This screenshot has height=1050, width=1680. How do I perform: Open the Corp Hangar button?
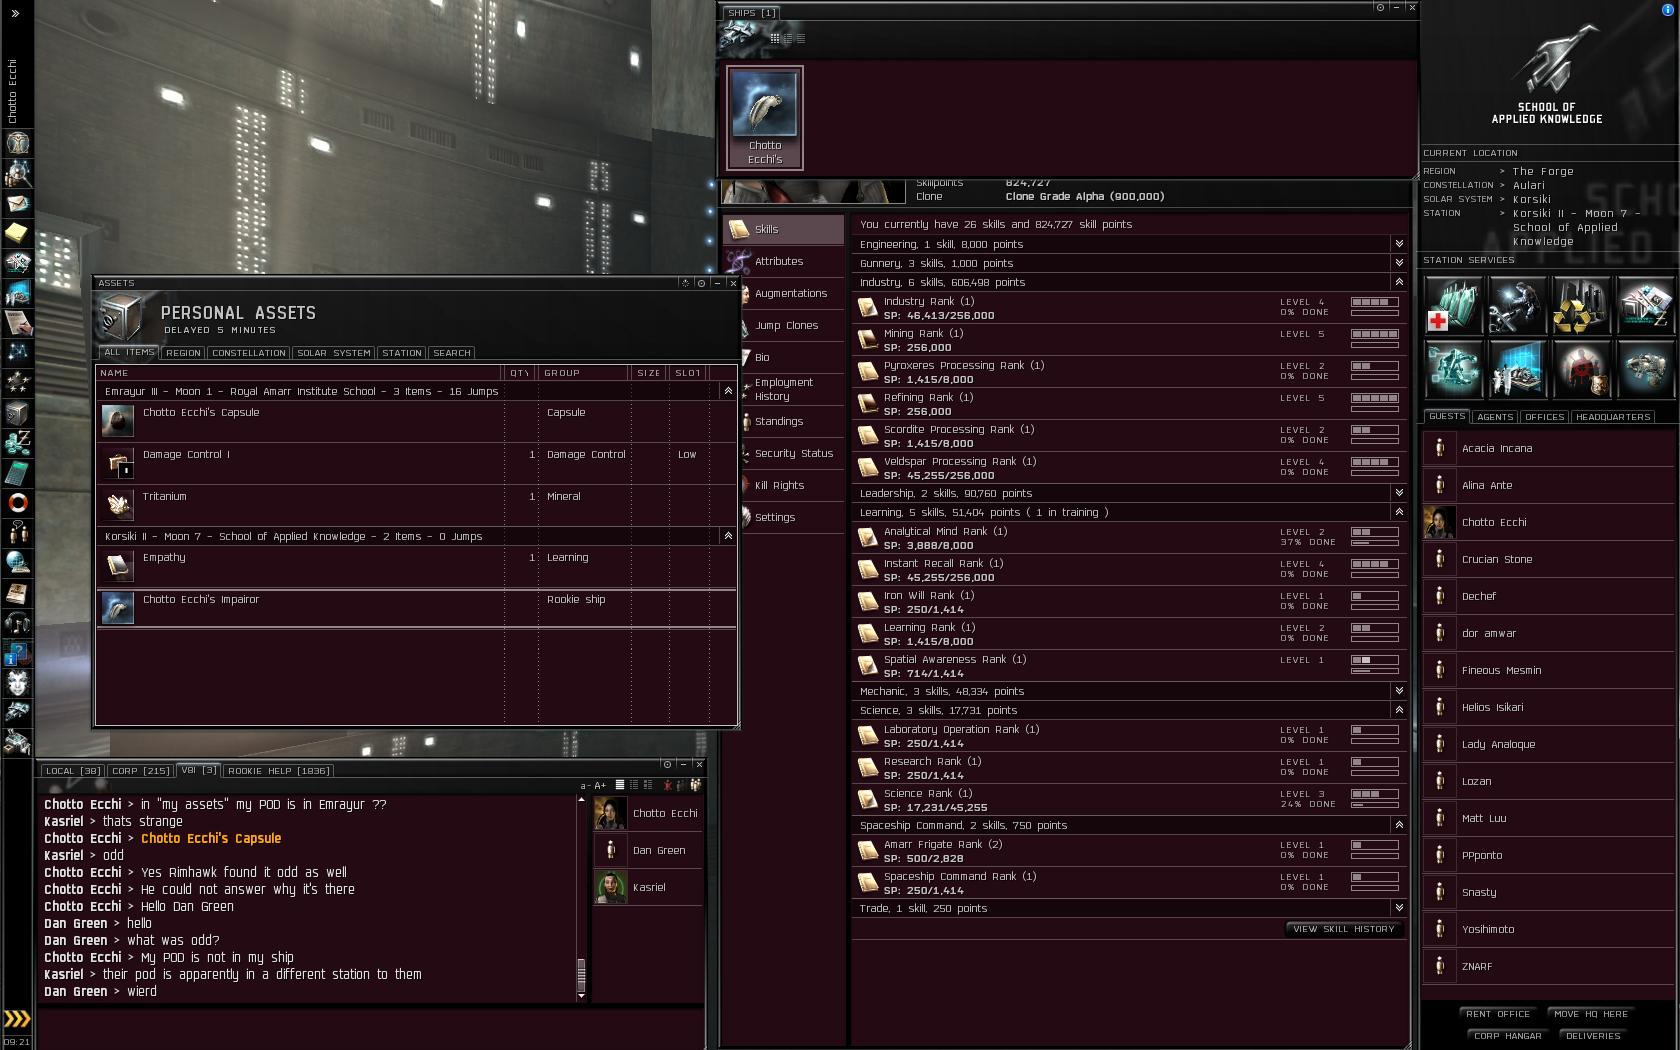click(1508, 1036)
